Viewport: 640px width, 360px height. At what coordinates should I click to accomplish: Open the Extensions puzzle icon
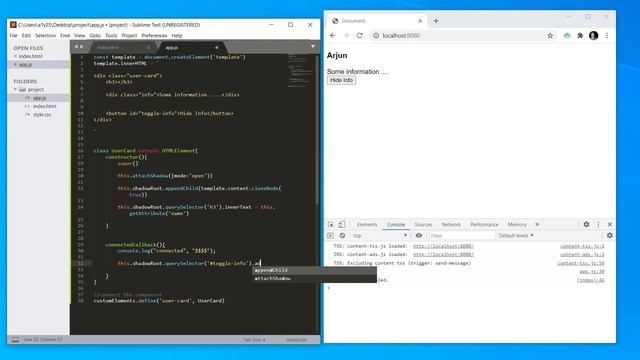[x=580, y=36]
